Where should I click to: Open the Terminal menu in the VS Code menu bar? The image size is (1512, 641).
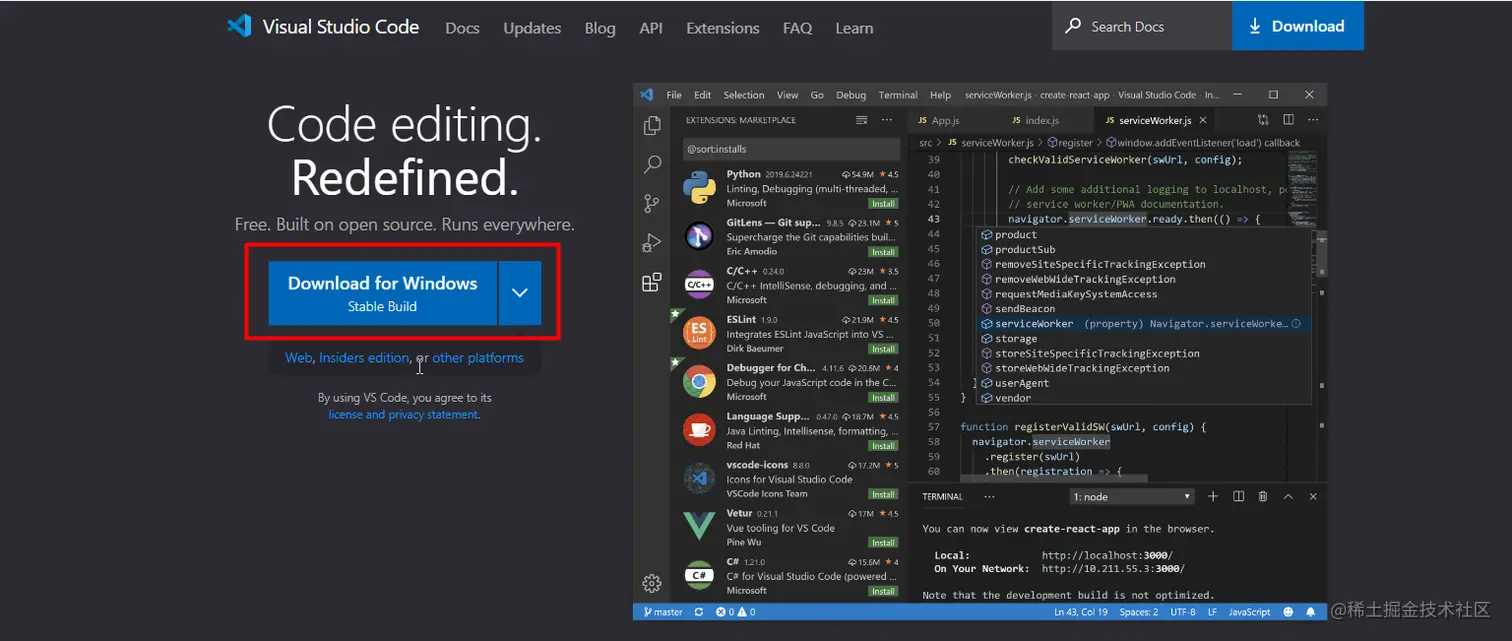898,95
